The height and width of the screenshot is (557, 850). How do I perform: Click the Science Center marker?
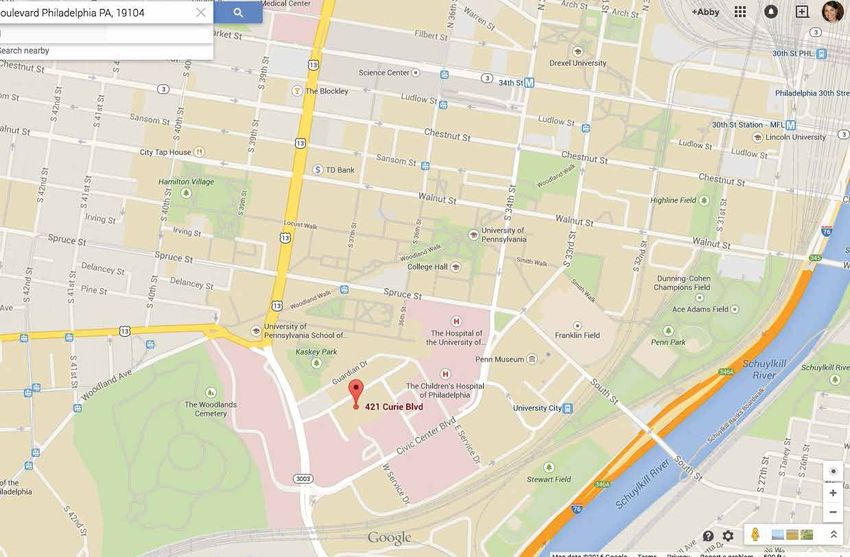[x=416, y=72]
